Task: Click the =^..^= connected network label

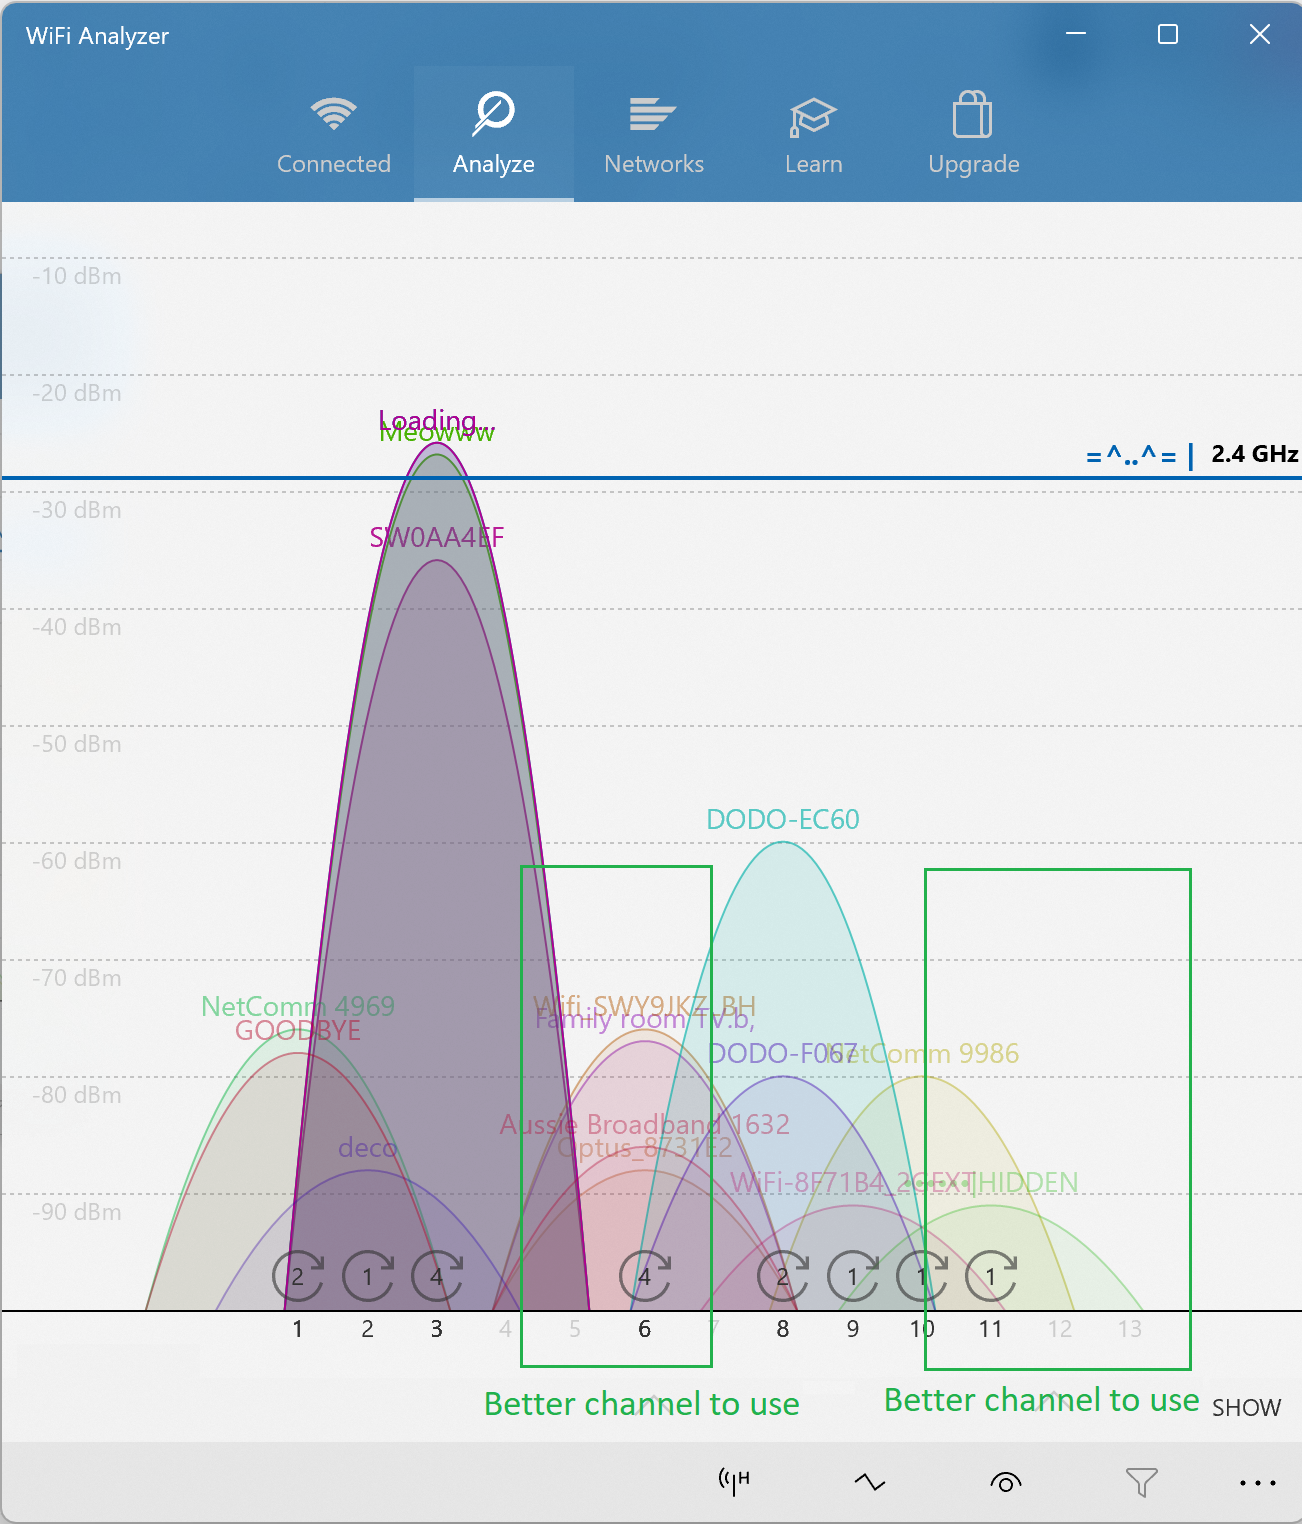Action: 1131,456
